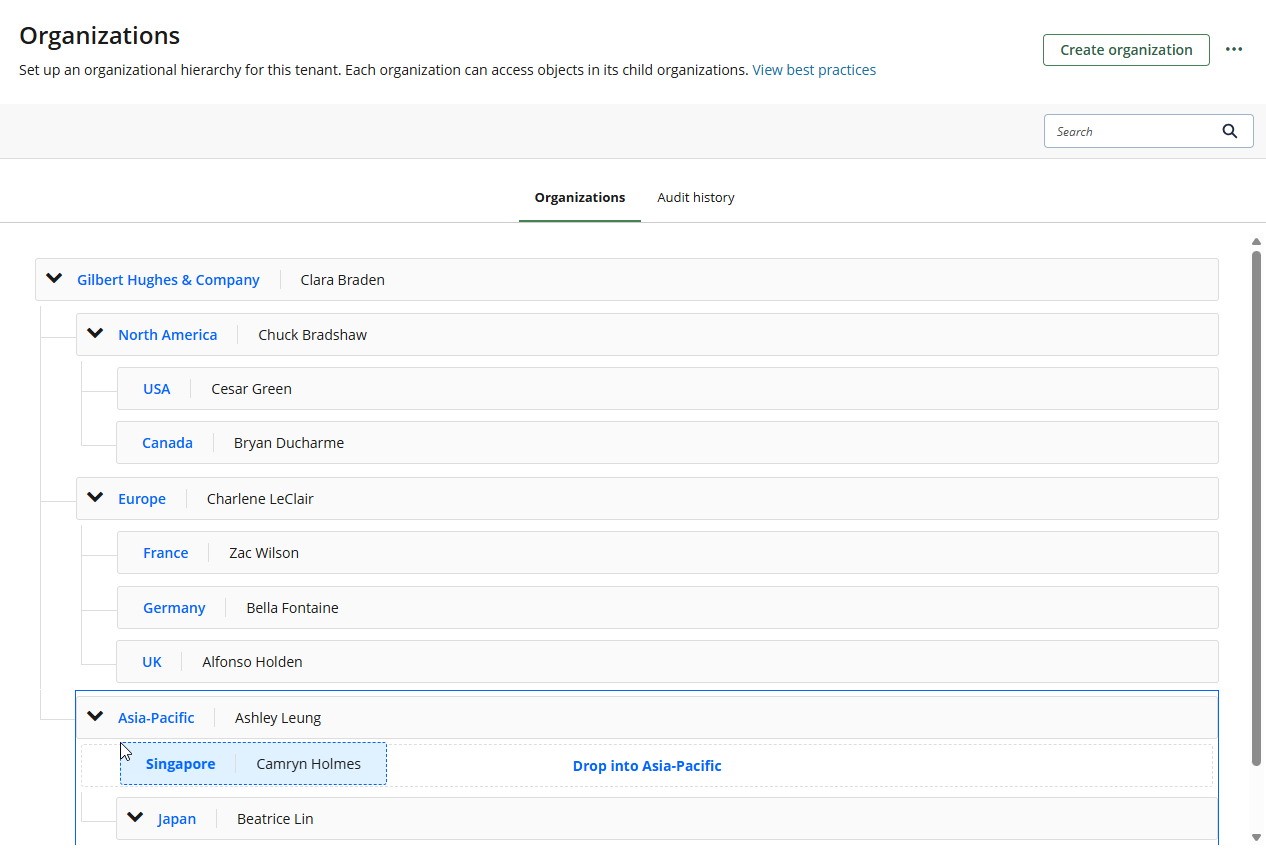Click the scroll up arrow

point(1256,241)
